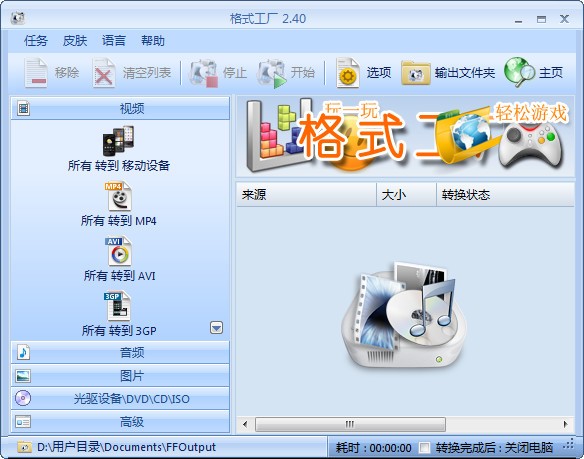
Task: Click the disc icon for DVD\CD\ISO
Action: 23,398
